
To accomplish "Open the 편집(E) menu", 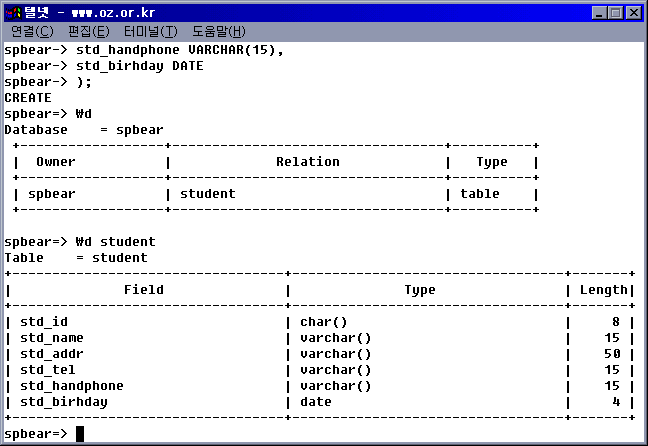I will (x=89, y=31).
